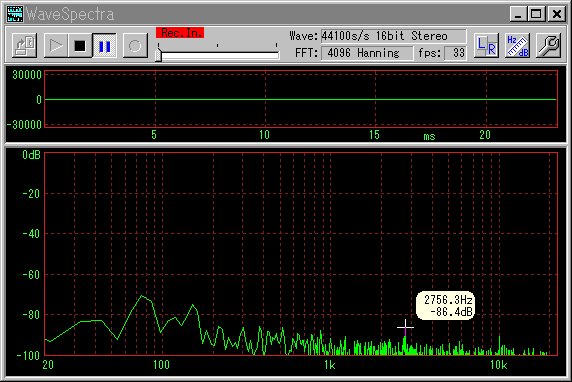The height and width of the screenshot is (382, 572).
Task: Click the playback position slider thumb
Action: [x=158, y=55]
